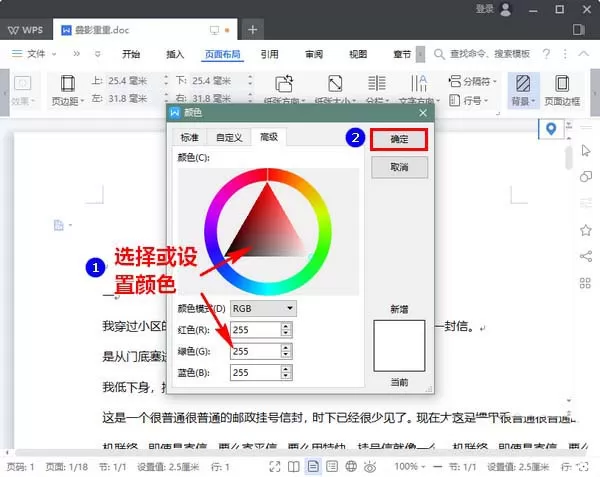This screenshot has width=600, height=477.
Task: Open the 视图 ribbon tab
Action: tap(358, 54)
